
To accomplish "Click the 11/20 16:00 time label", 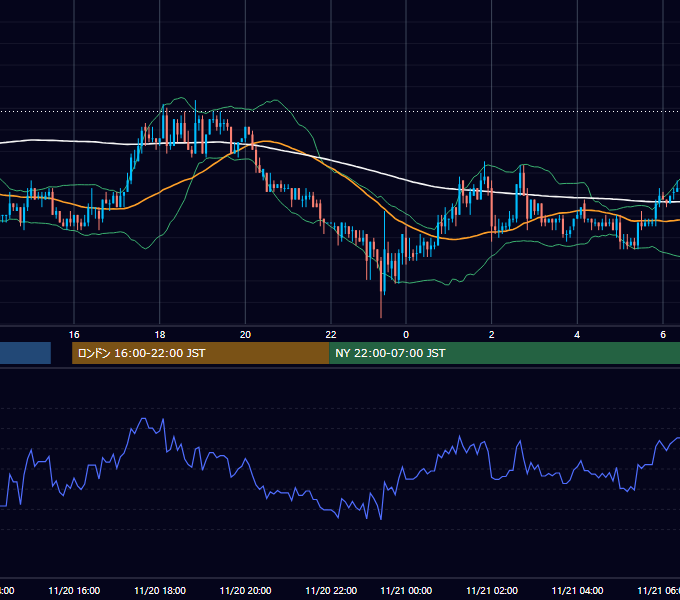I will [74, 590].
